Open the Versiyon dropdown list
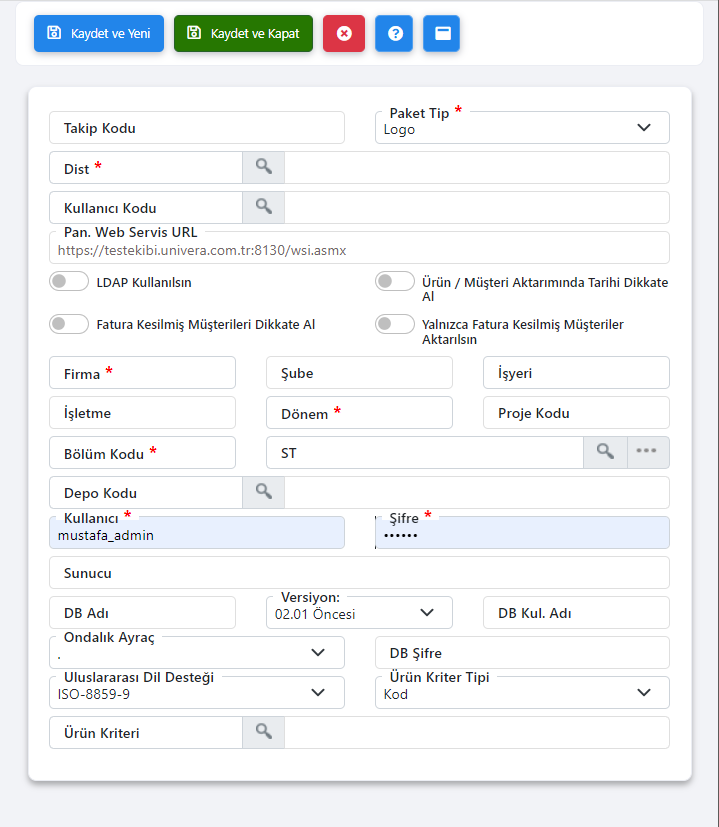 point(359,612)
